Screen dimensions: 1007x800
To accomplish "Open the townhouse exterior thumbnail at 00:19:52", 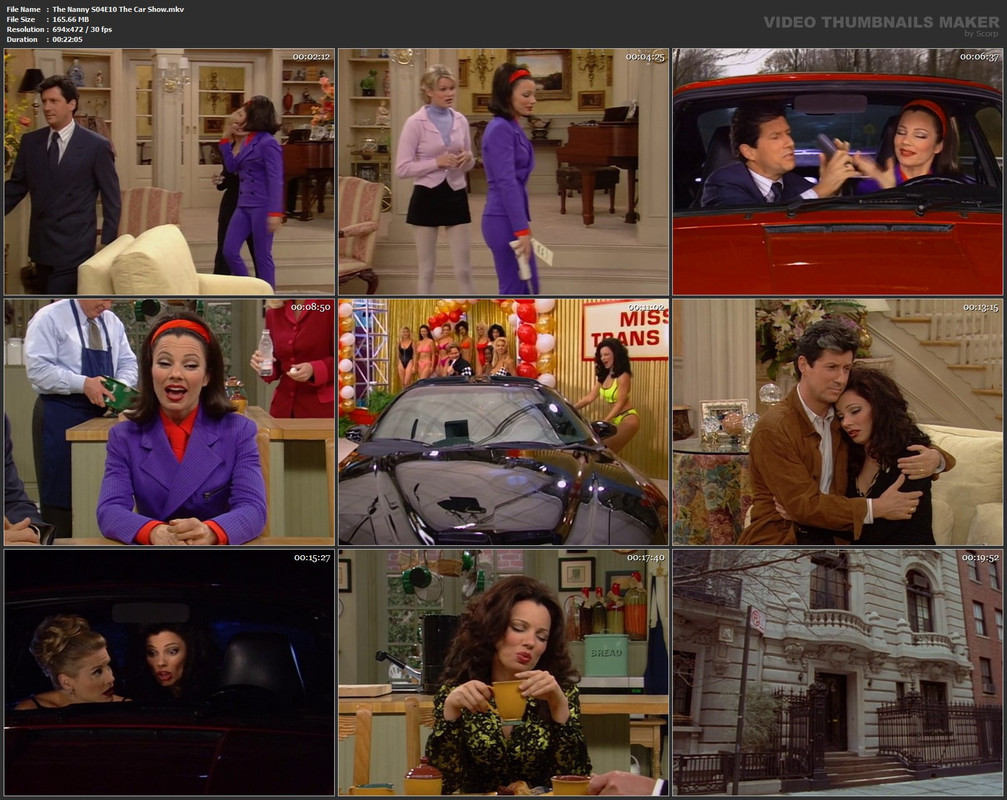I will 837,673.
